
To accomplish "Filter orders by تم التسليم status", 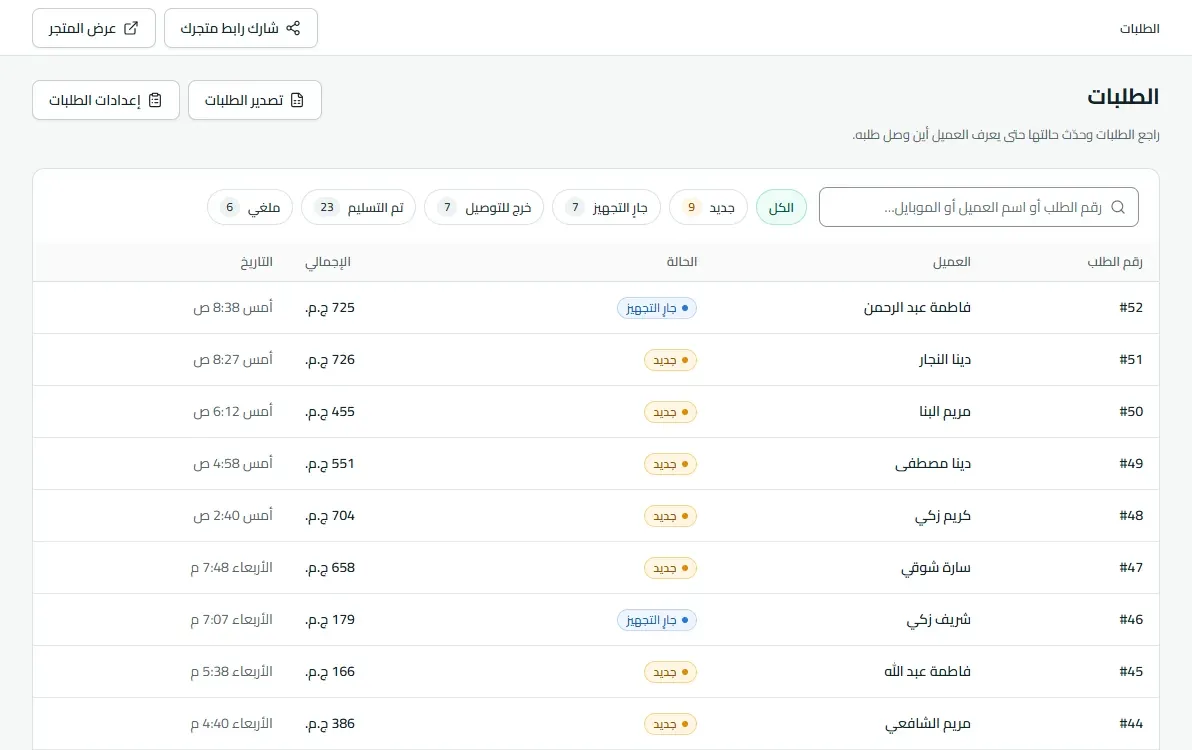I will tap(358, 207).
